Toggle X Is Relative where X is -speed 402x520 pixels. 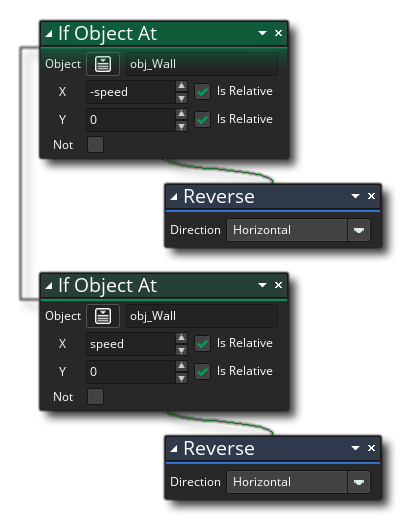coord(202,91)
